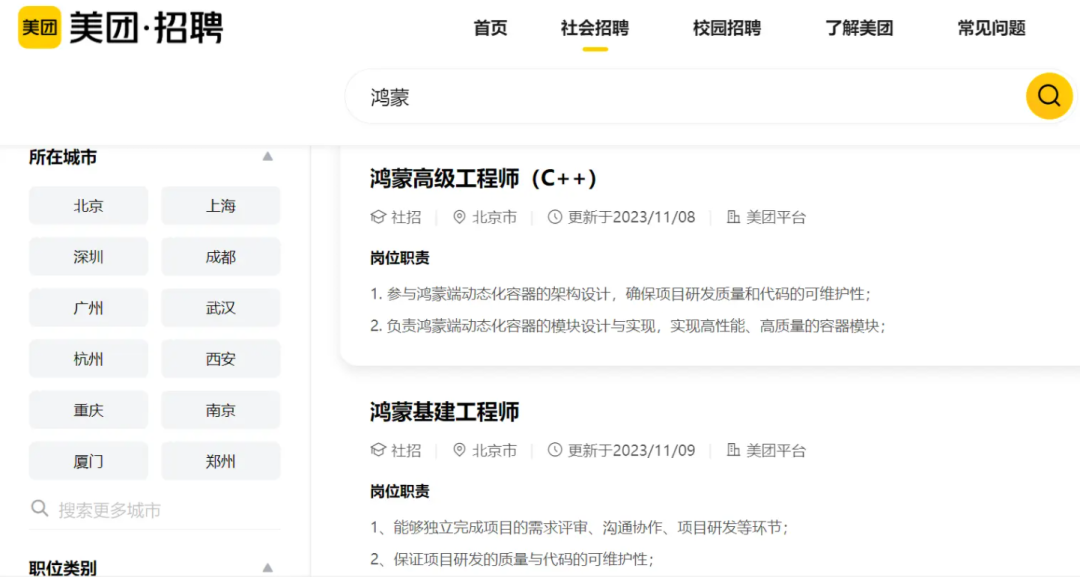Click the line 保证项目研发的质量与代码的可维护性
Image resolution: width=1080 pixels, height=577 pixels.
click(512, 558)
